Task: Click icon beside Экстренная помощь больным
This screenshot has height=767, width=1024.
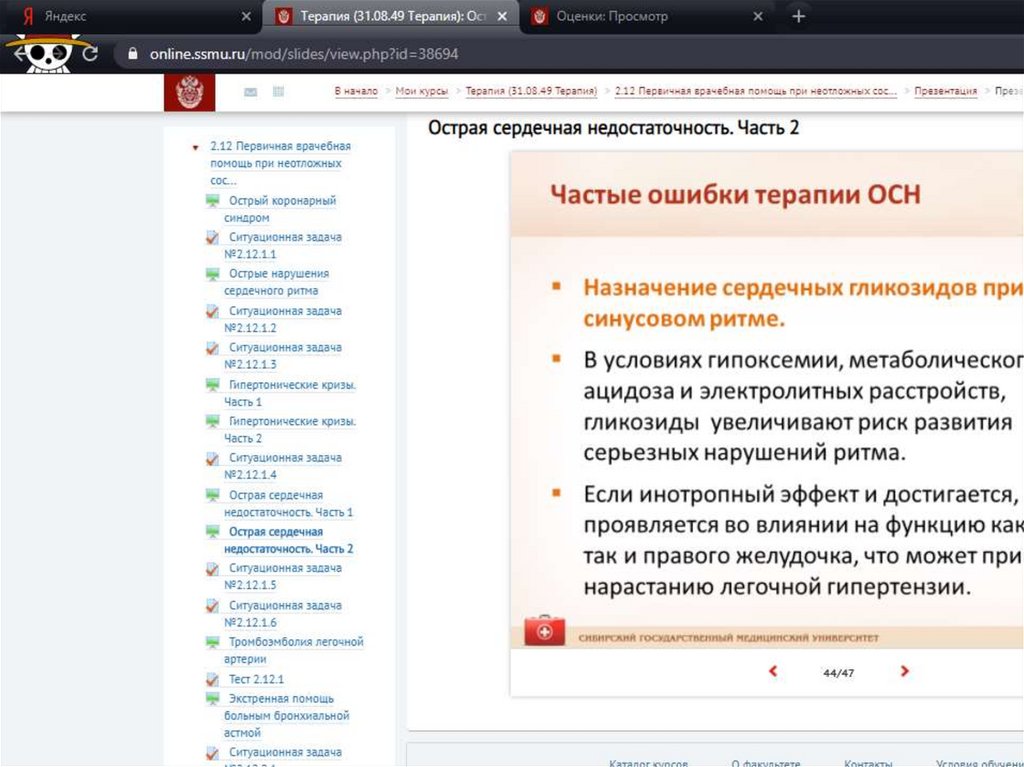Action: pyautogui.click(x=213, y=699)
